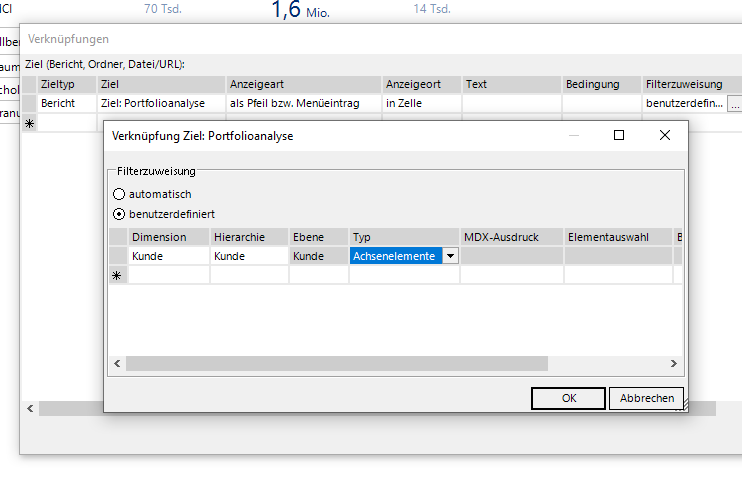
Task: Minimize the Verknüpfung Ziel dialog
Action: tap(574, 135)
